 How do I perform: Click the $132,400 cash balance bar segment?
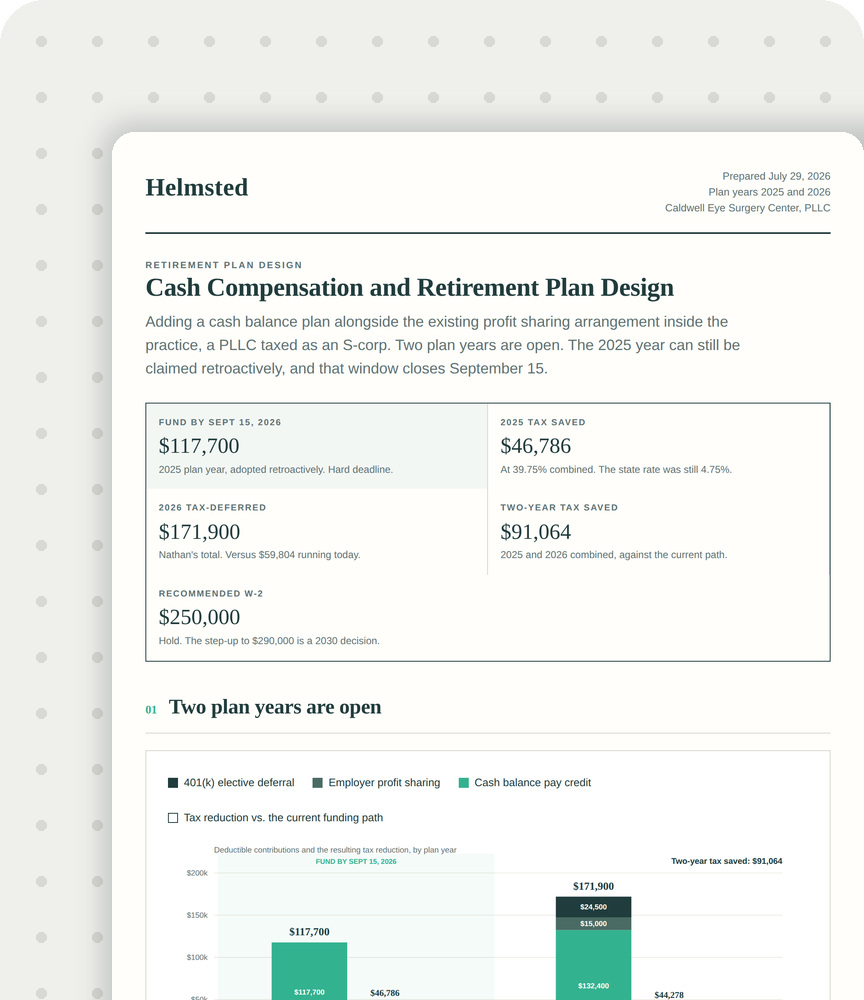coord(594,965)
